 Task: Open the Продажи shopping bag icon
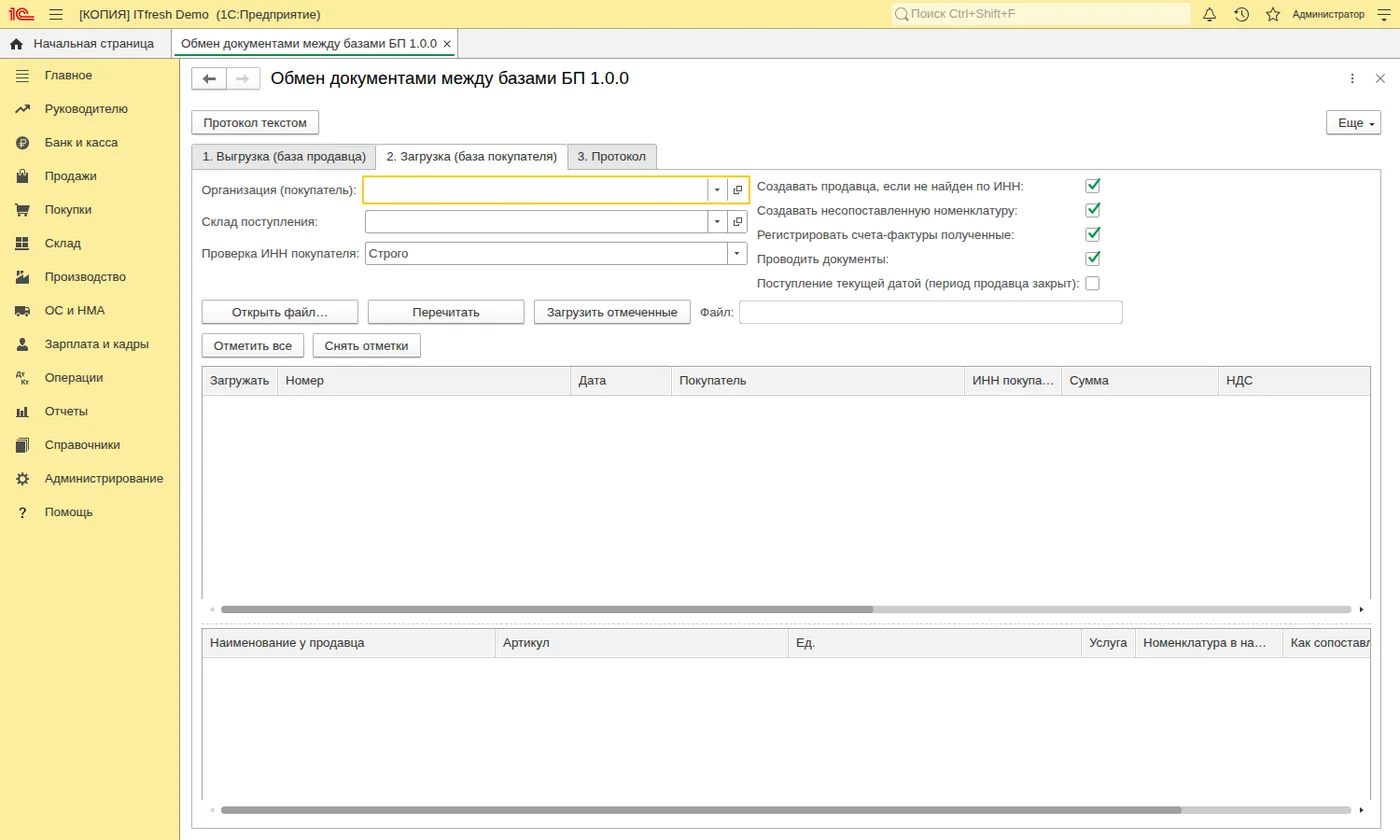[x=22, y=176]
